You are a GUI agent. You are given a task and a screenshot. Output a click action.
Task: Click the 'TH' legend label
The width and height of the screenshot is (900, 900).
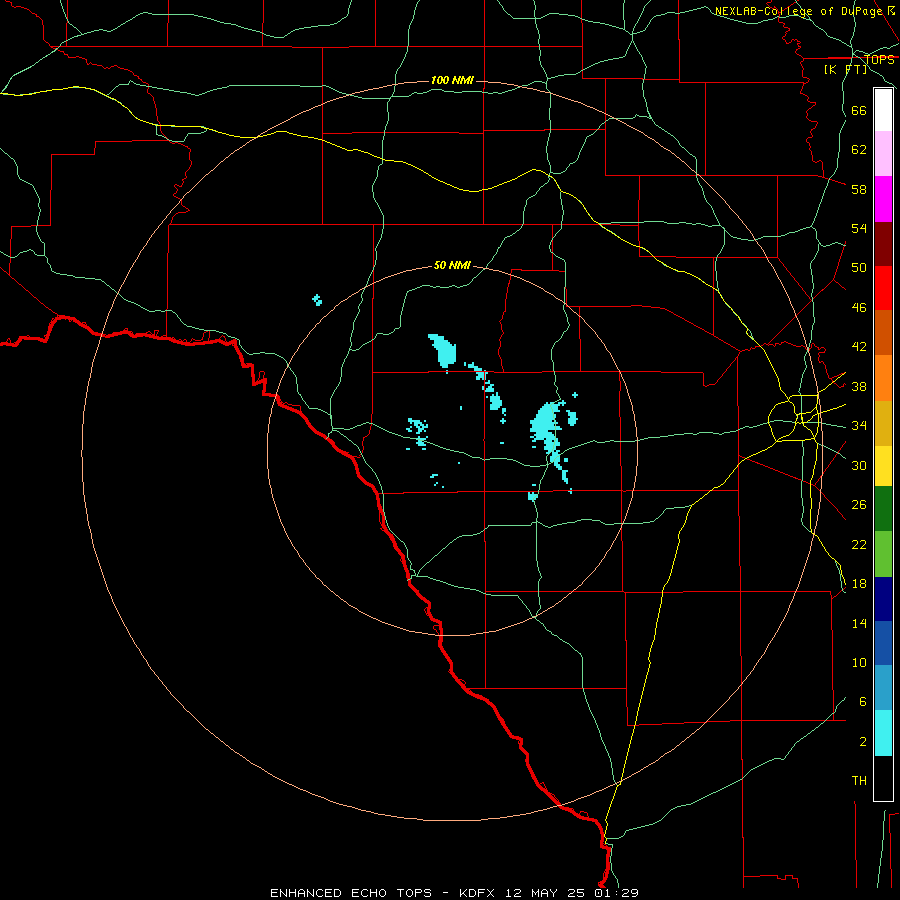click(859, 781)
